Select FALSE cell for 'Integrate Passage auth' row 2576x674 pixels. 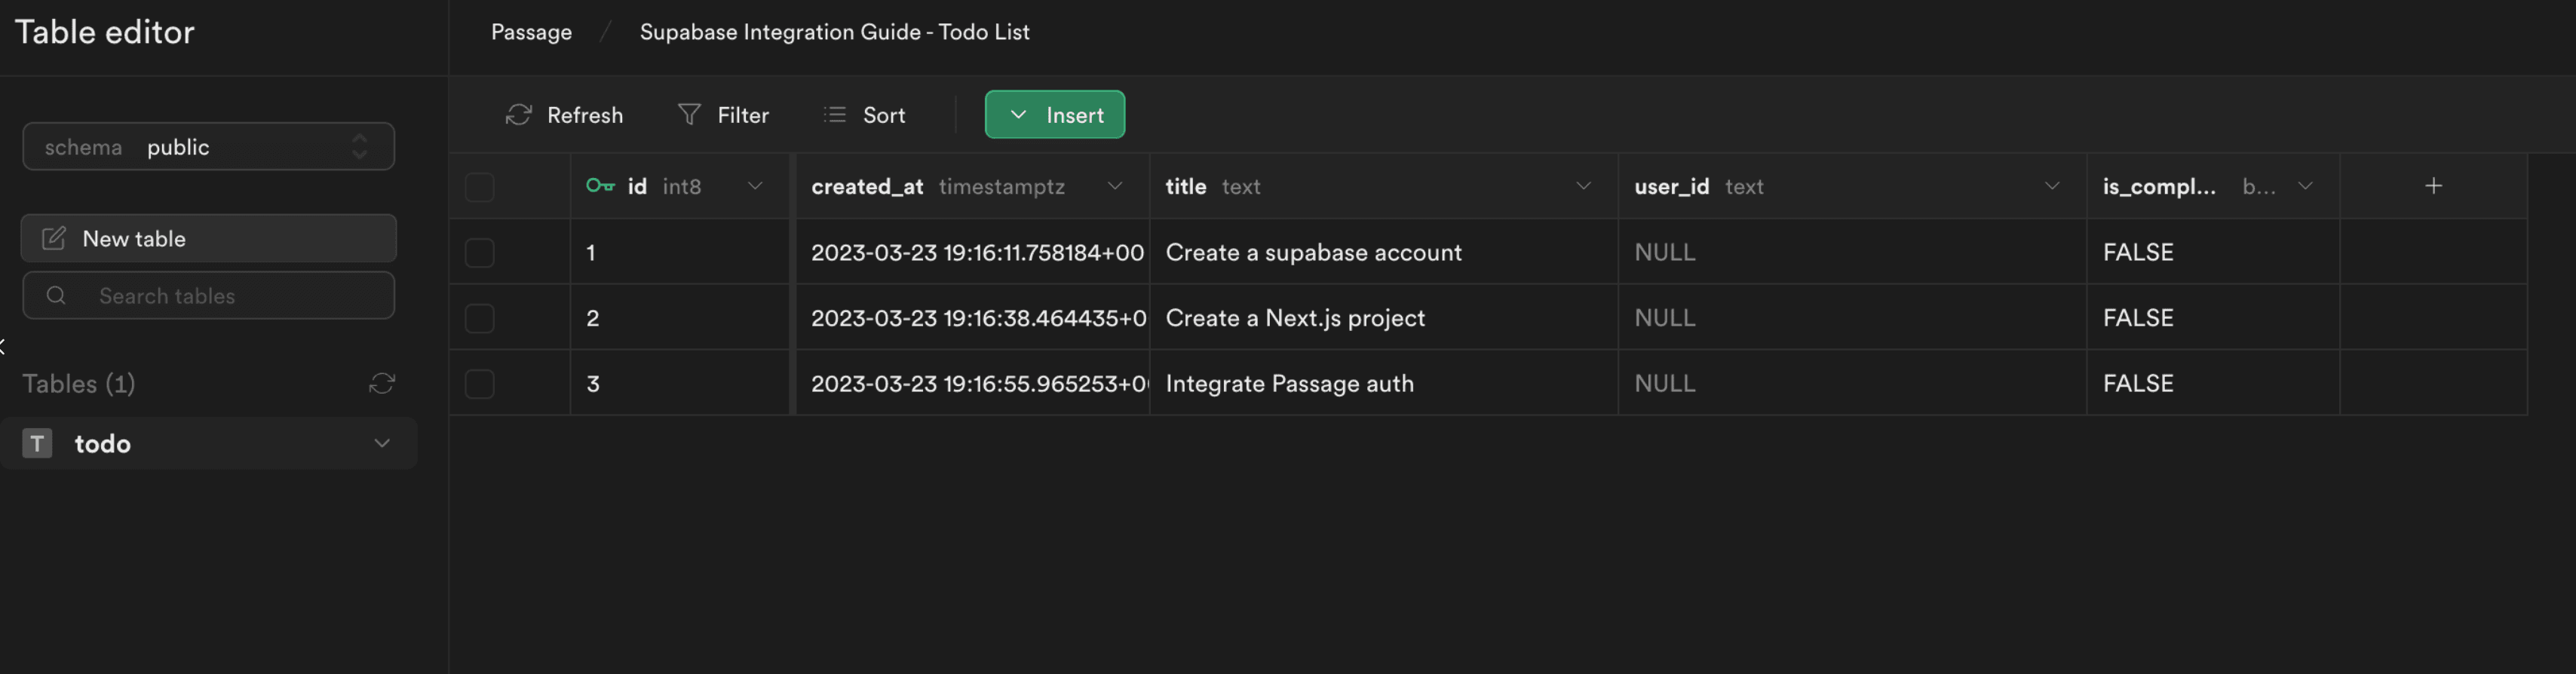[2213, 383]
